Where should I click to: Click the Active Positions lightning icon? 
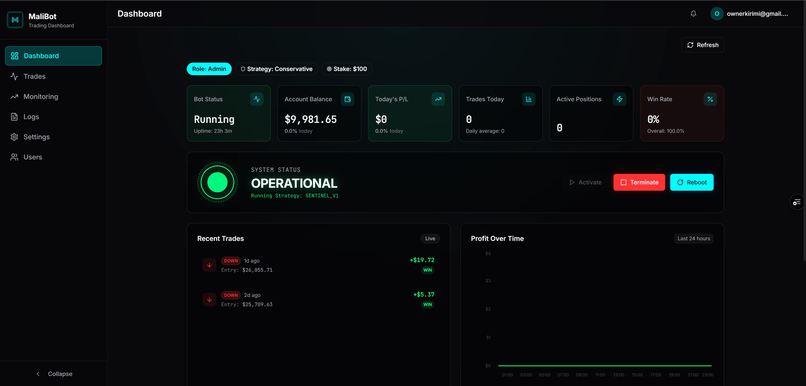pyautogui.click(x=619, y=99)
